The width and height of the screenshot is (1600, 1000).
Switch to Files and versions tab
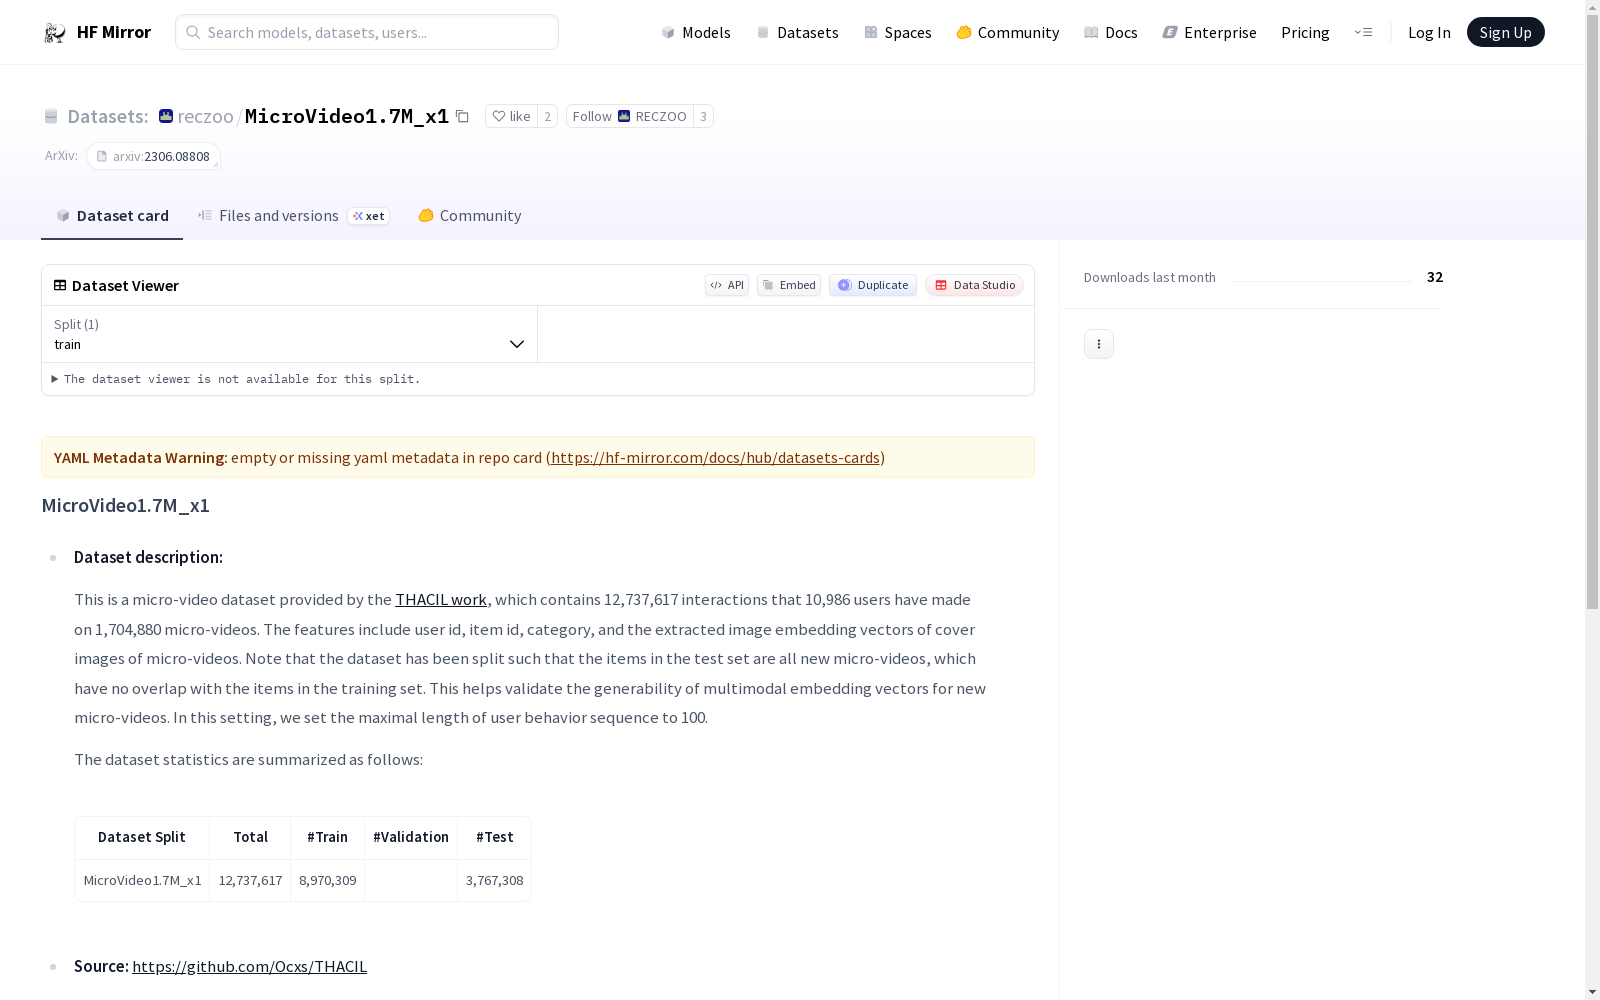point(293,216)
